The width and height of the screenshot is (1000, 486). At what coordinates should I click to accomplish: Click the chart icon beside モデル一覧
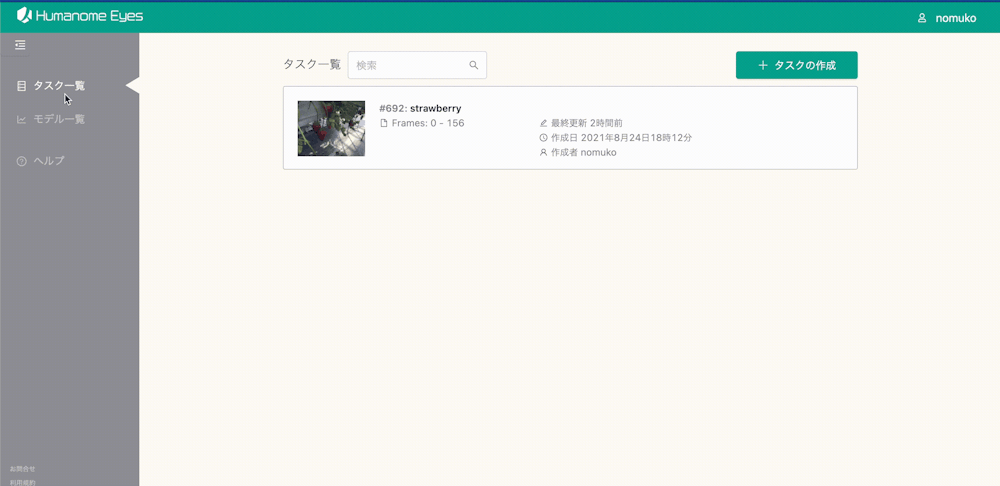pos(22,120)
